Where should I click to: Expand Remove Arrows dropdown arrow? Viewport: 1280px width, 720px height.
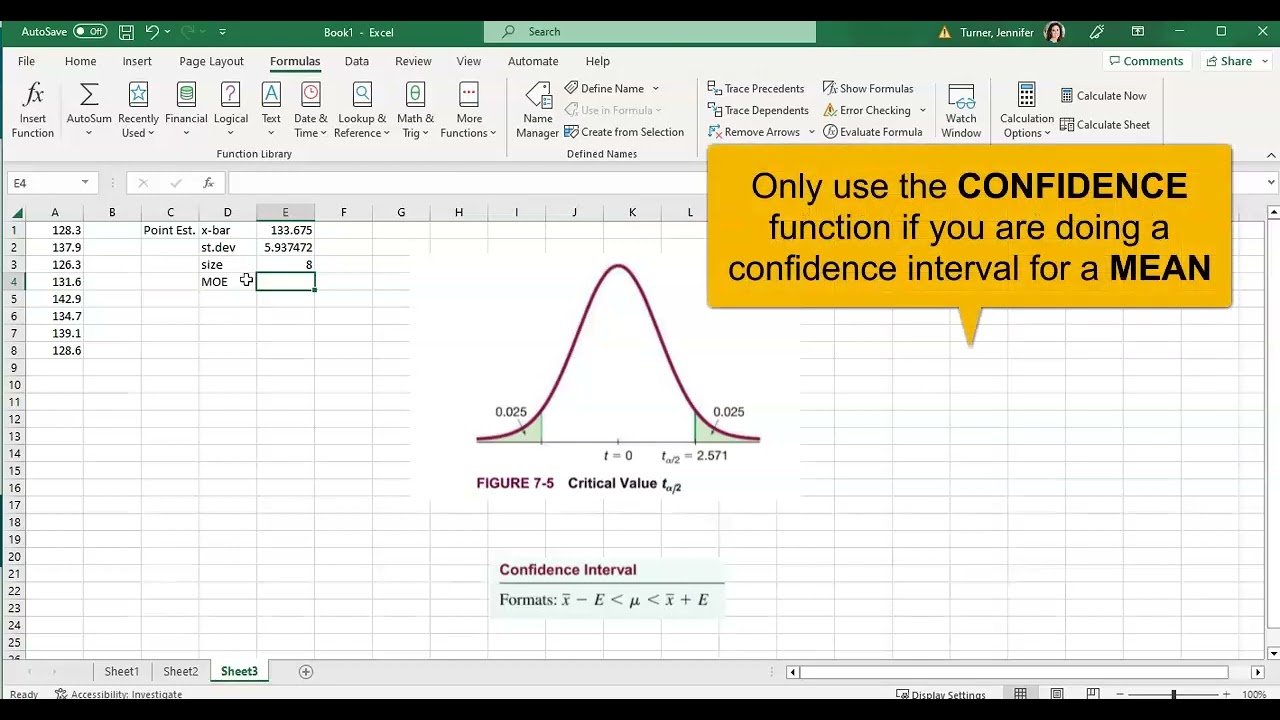click(x=811, y=132)
